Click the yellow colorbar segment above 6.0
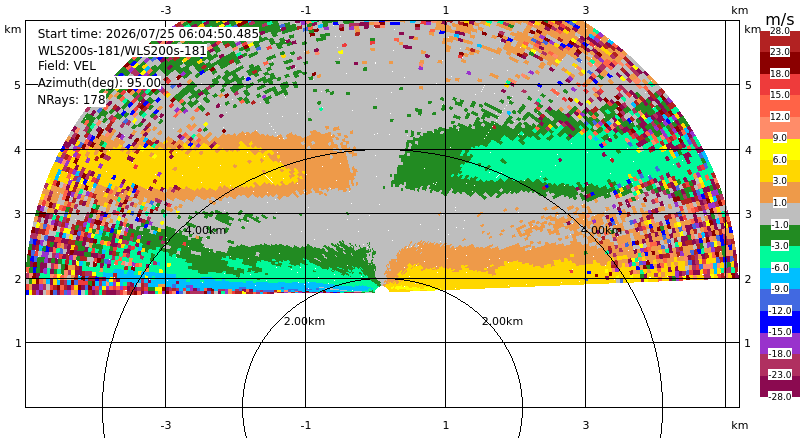The width and height of the screenshot is (800, 438). click(780, 149)
